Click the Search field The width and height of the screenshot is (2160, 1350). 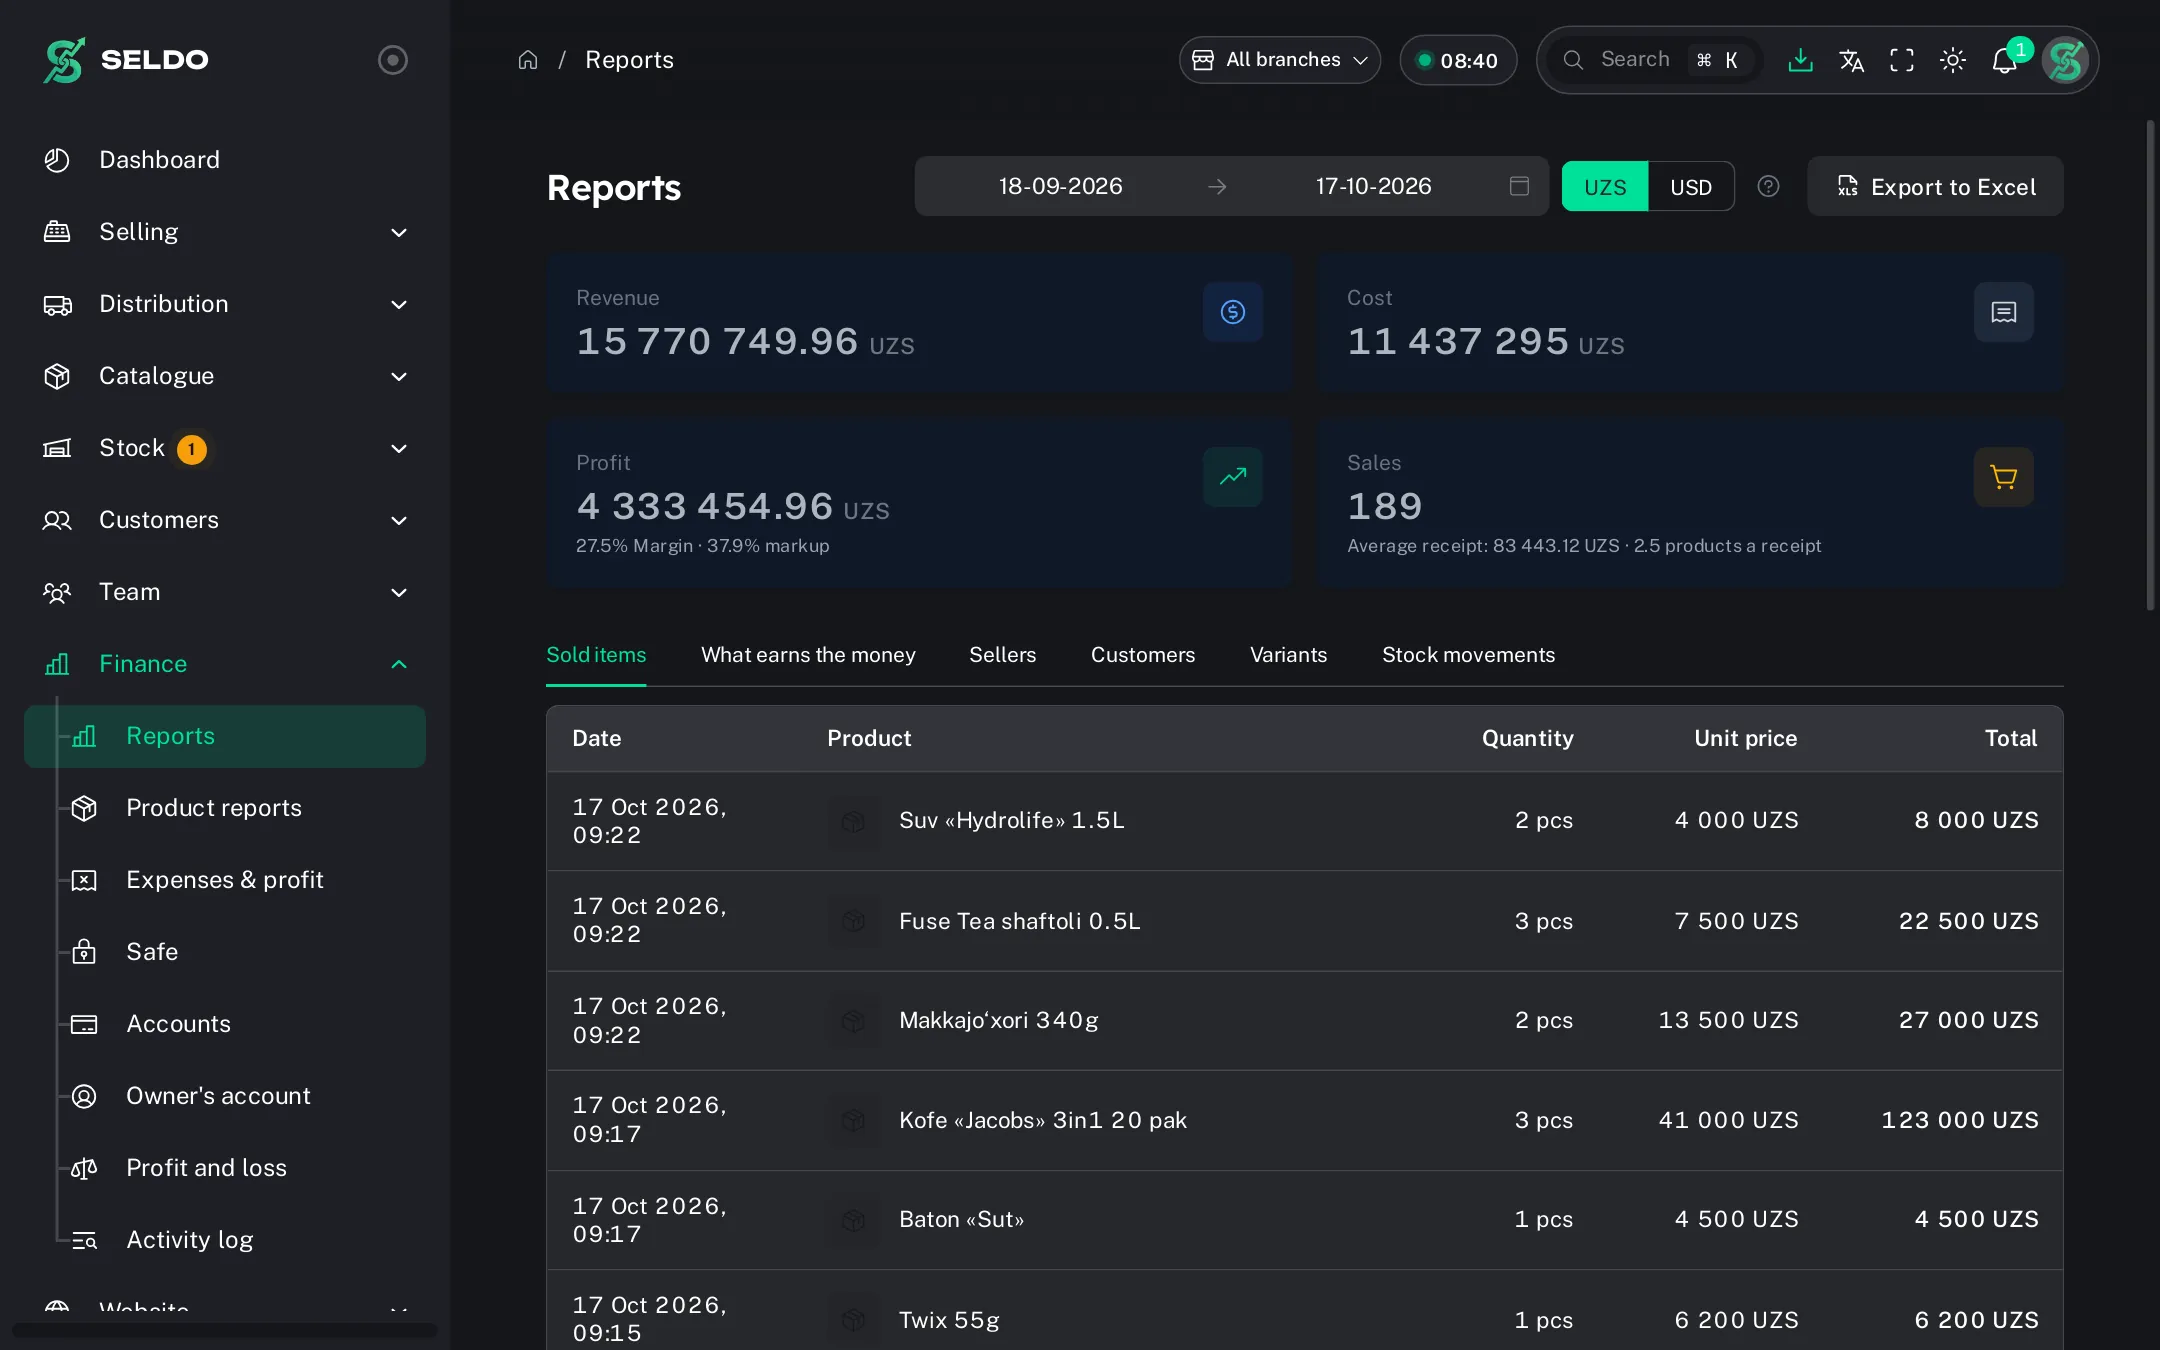(1655, 60)
